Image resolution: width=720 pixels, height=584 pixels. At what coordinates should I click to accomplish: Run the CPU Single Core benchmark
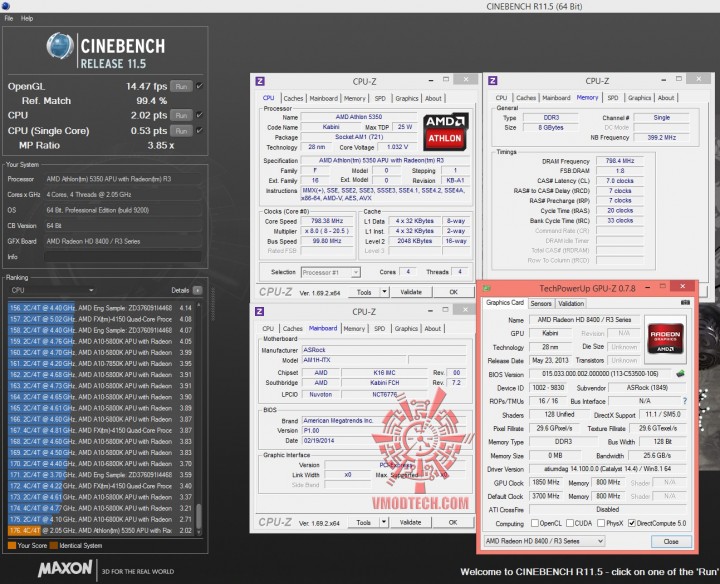pos(181,131)
